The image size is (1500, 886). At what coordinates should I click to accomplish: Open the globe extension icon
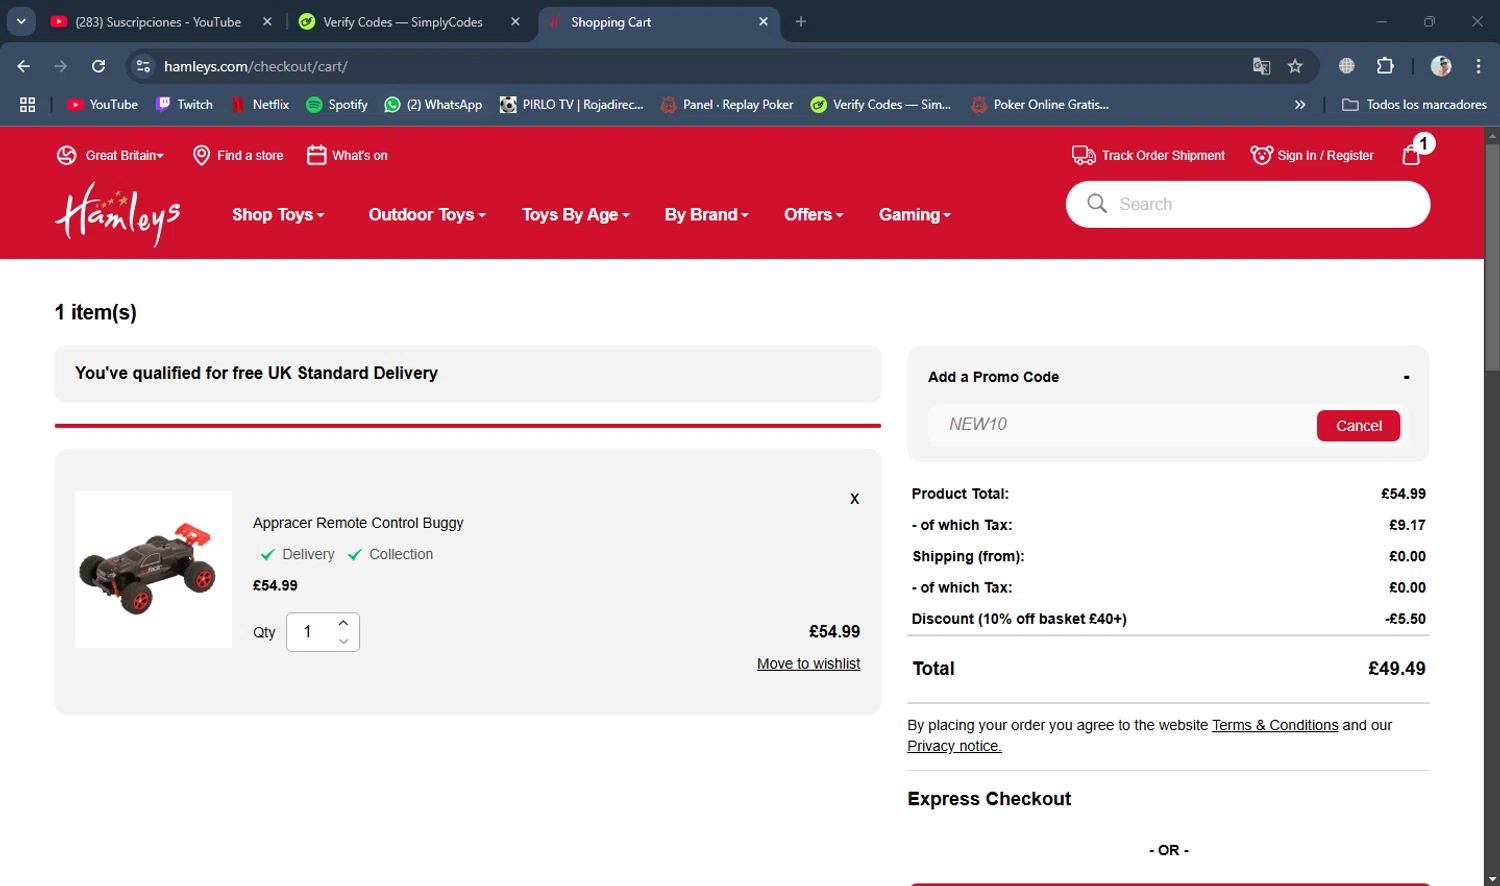pos(1347,66)
